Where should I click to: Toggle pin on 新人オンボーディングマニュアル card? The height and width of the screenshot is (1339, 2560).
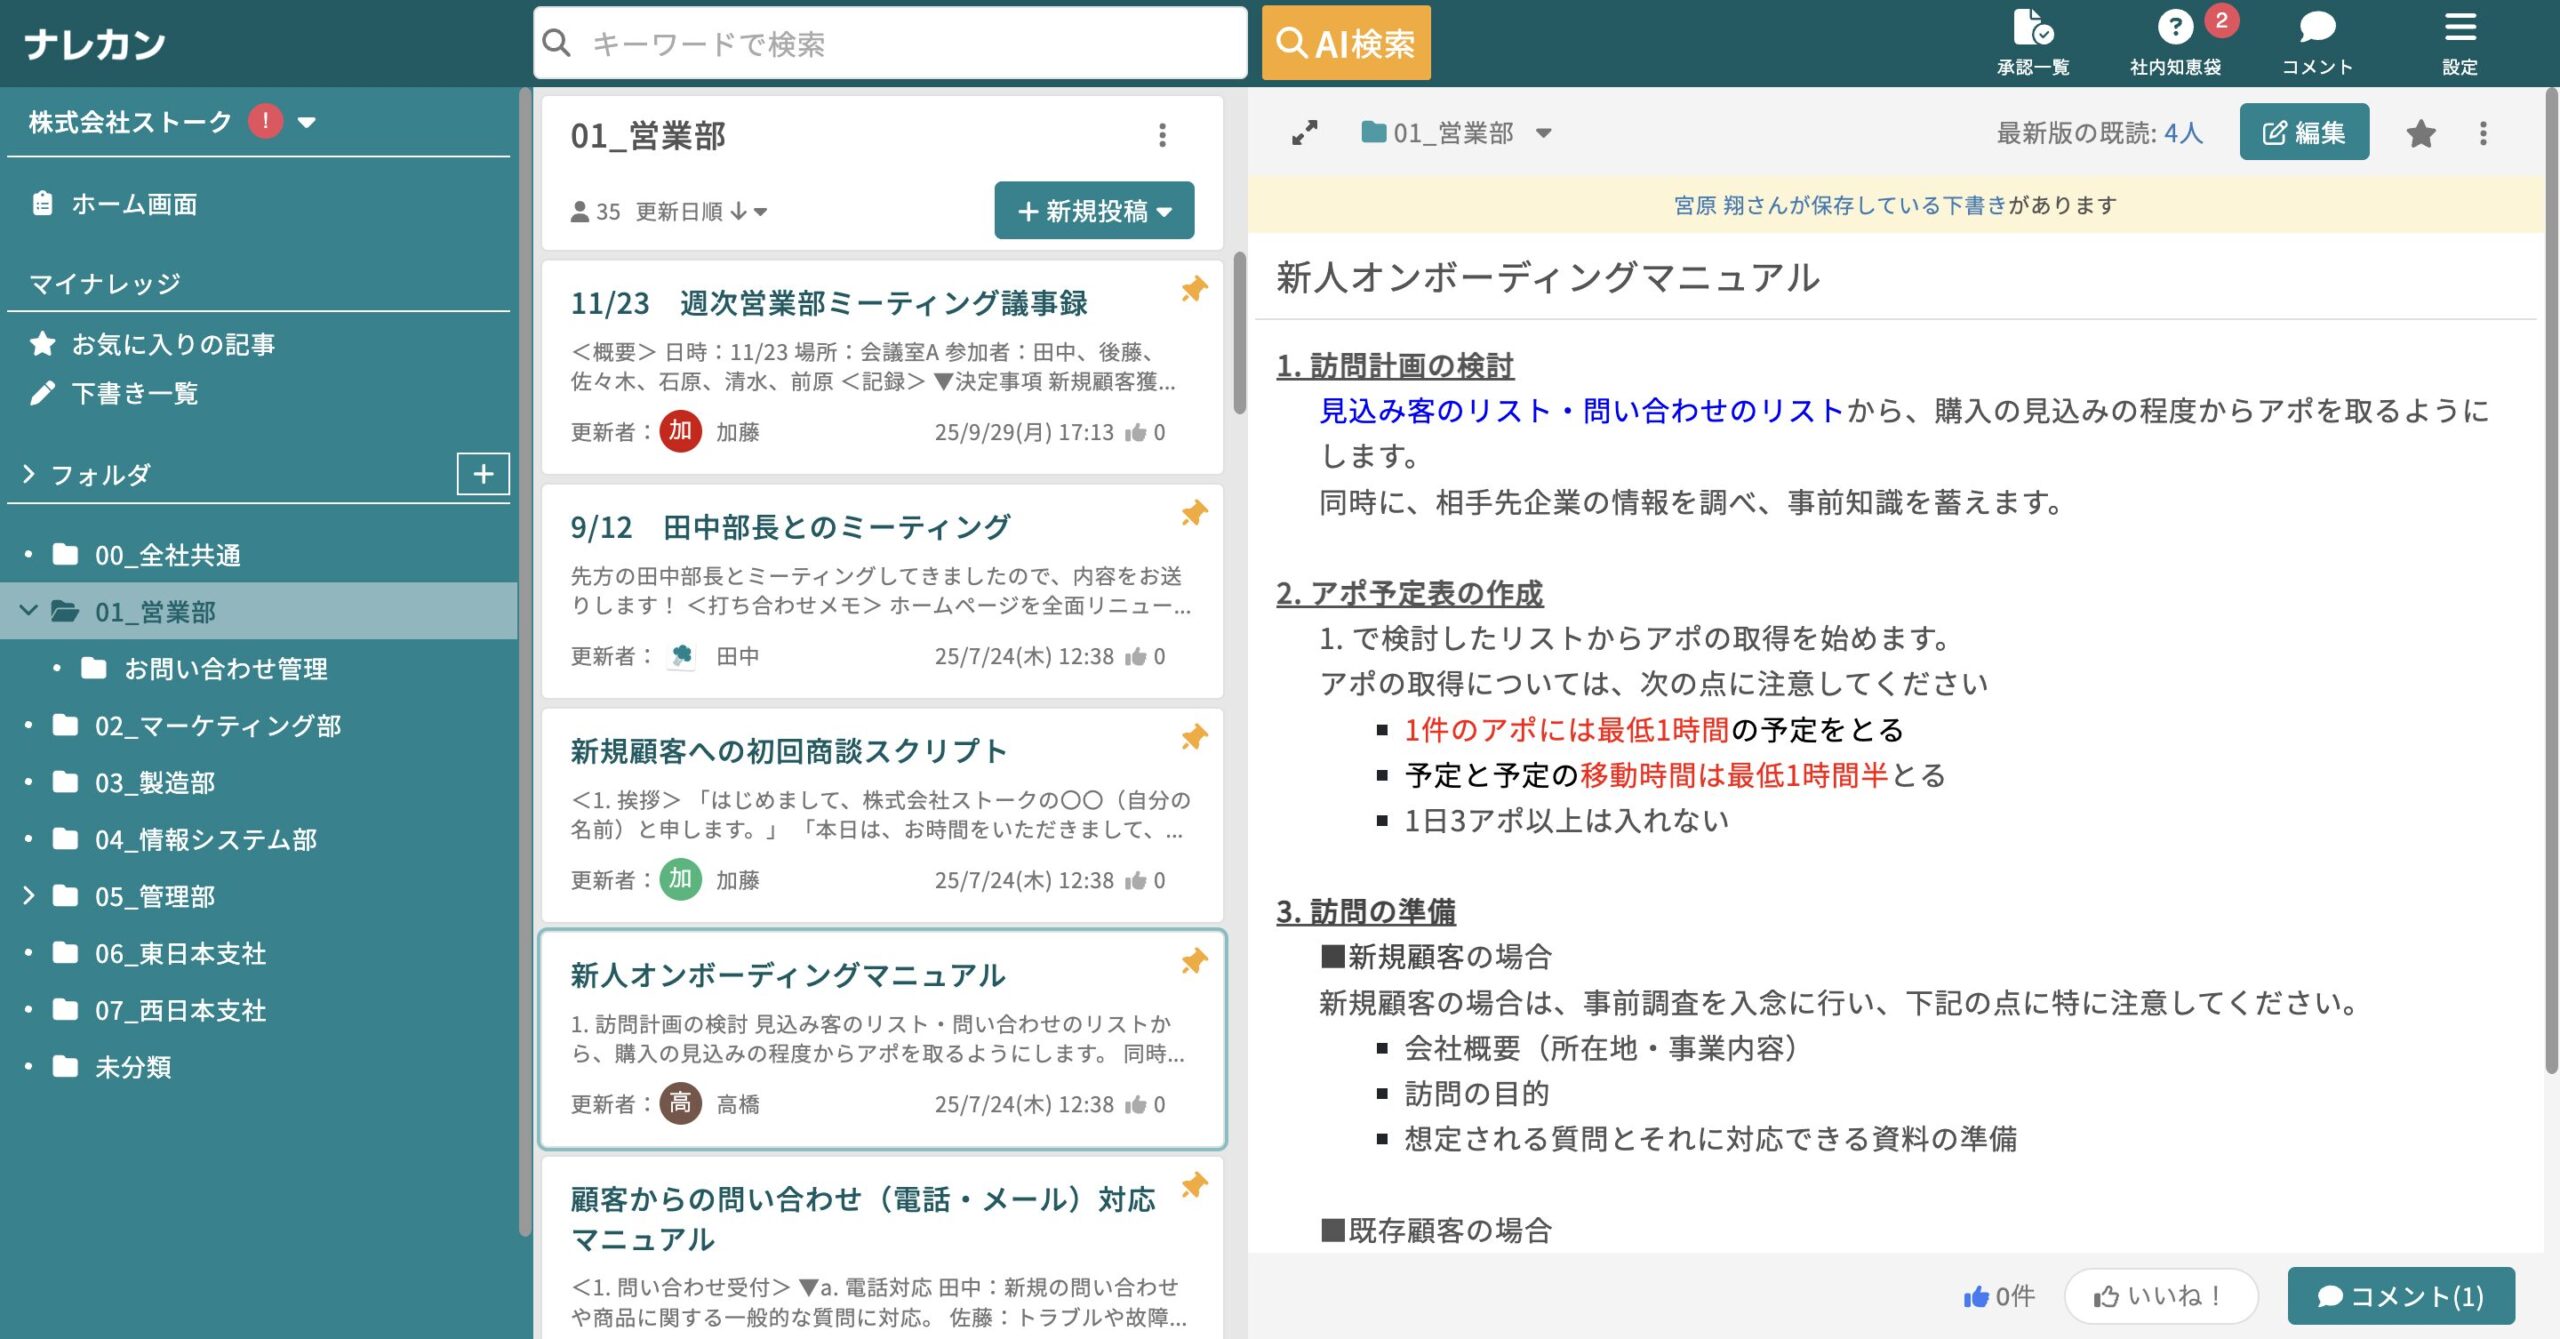[1194, 962]
